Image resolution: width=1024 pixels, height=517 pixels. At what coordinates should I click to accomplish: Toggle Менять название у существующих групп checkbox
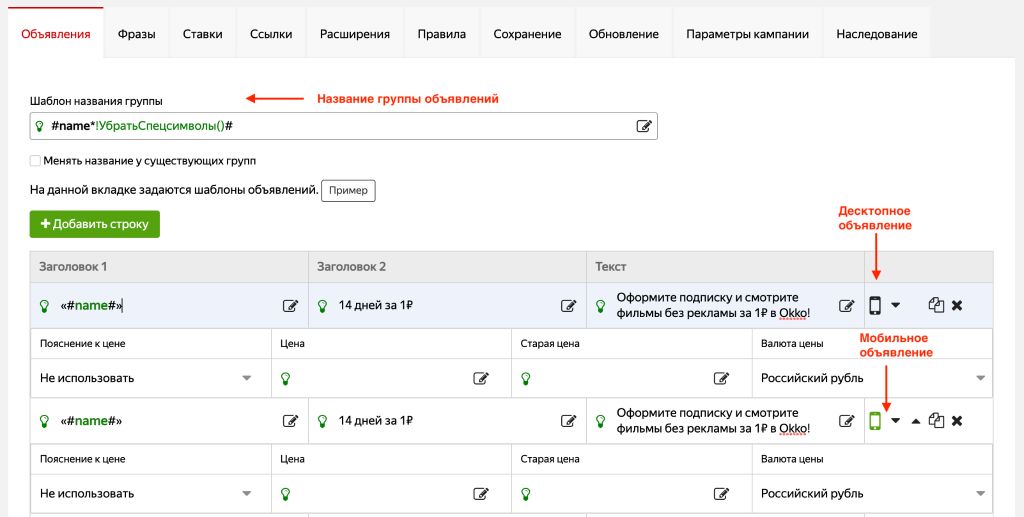tap(36, 160)
